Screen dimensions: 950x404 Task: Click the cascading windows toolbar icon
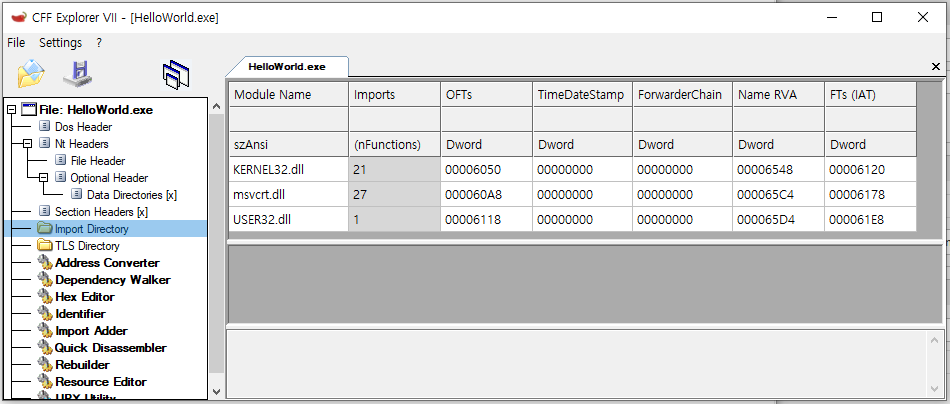[176, 75]
